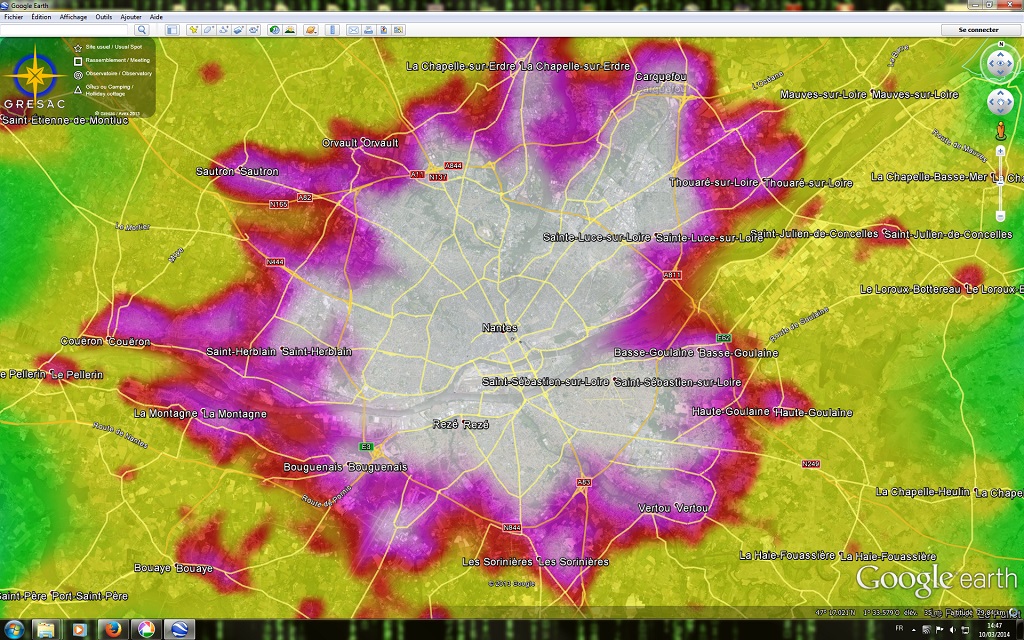Click the A811 road shield
The height and width of the screenshot is (640, 1024).
pyautogui.click(x=672, y=275)
